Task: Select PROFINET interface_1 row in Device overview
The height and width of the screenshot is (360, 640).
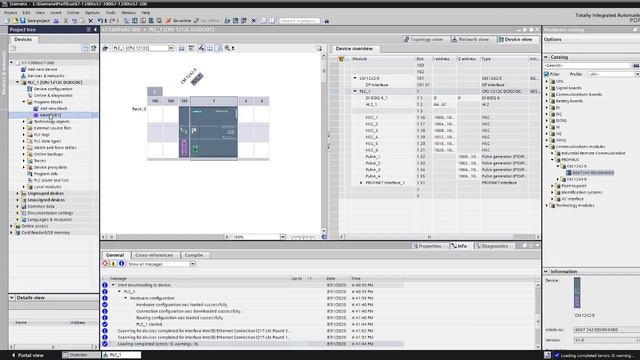Action: tap(439, 183)
